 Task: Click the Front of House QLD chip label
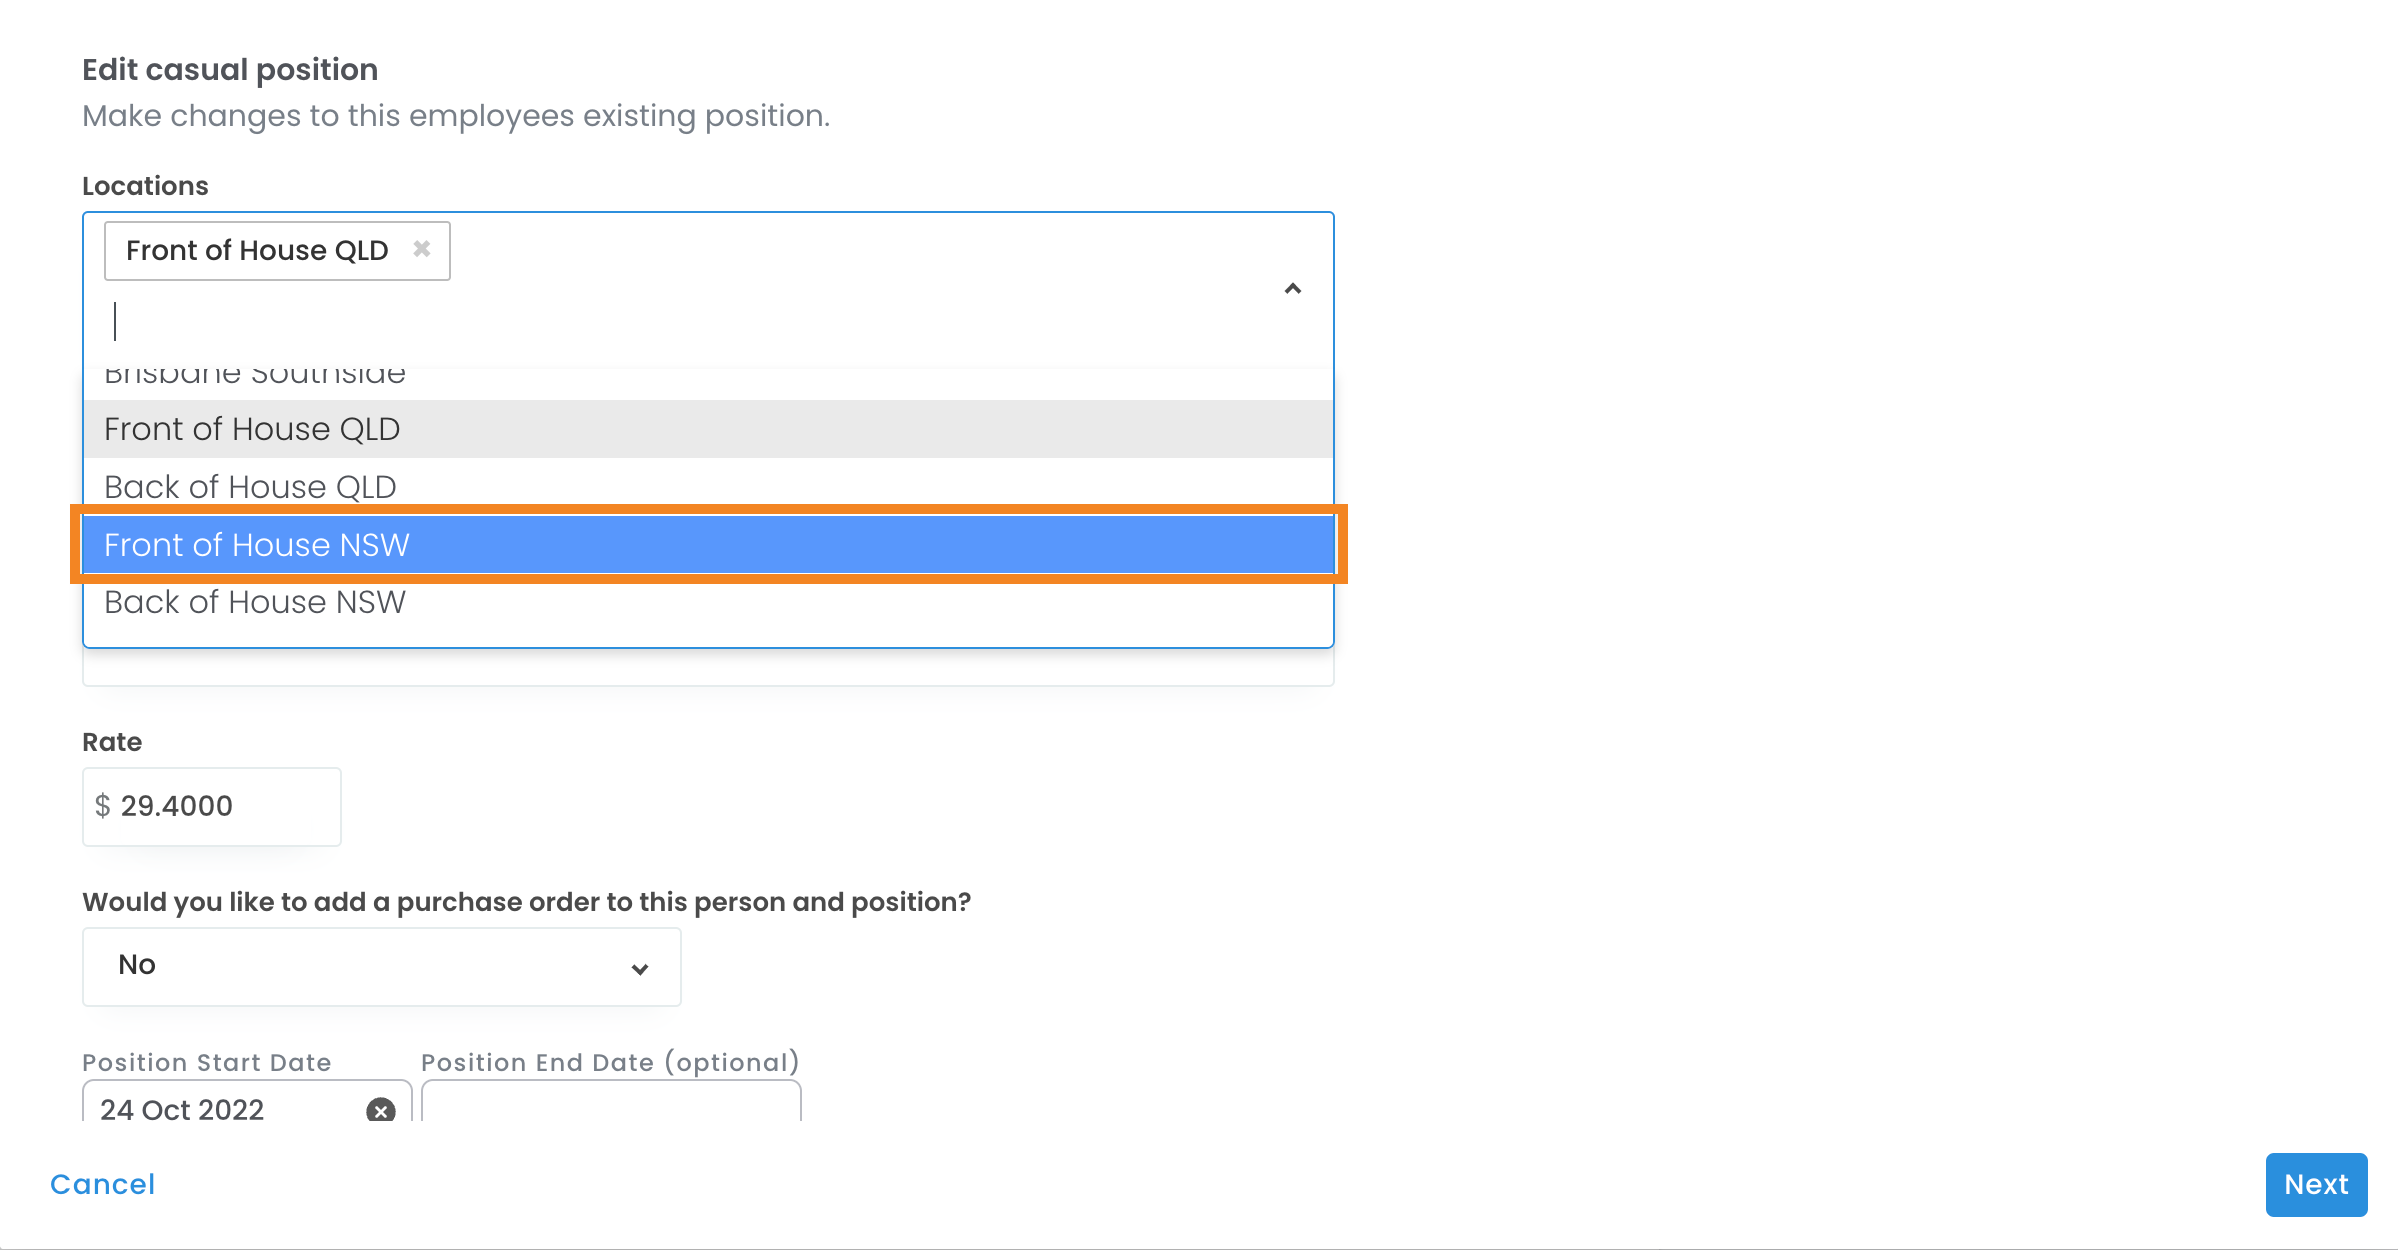click(257, 250)
